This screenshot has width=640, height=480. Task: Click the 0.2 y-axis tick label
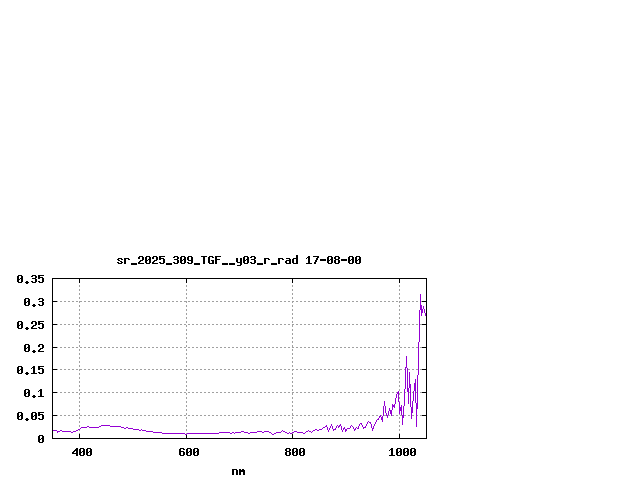tap(34, 348)
